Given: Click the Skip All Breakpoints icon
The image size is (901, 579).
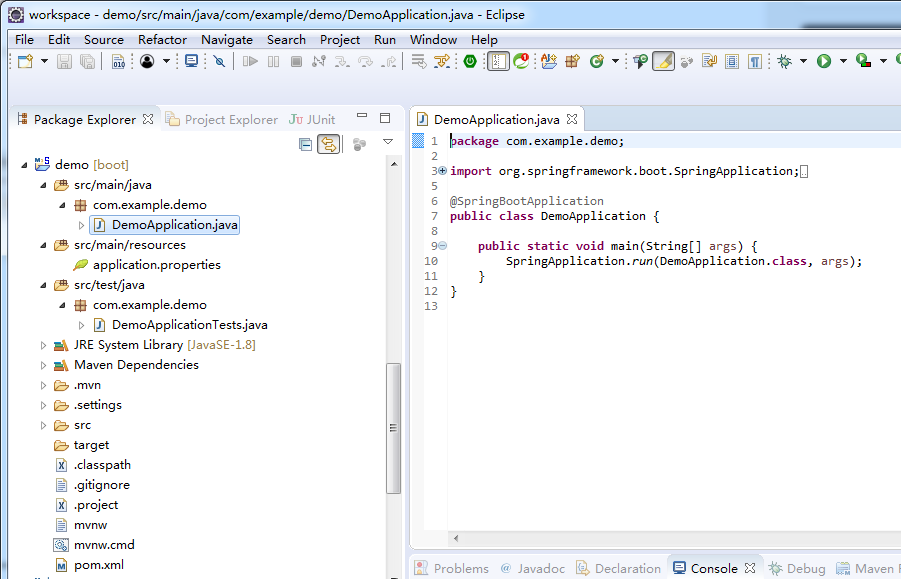Looking at the screenshot, I should pyautogui.click(x=219, y=62).
